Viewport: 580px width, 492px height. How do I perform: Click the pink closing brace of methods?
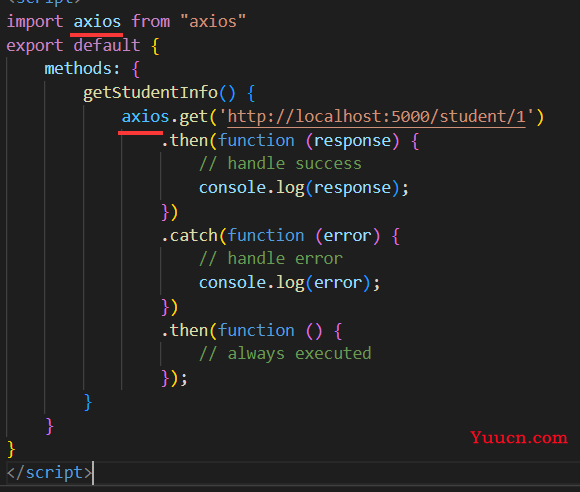point(50,426)
